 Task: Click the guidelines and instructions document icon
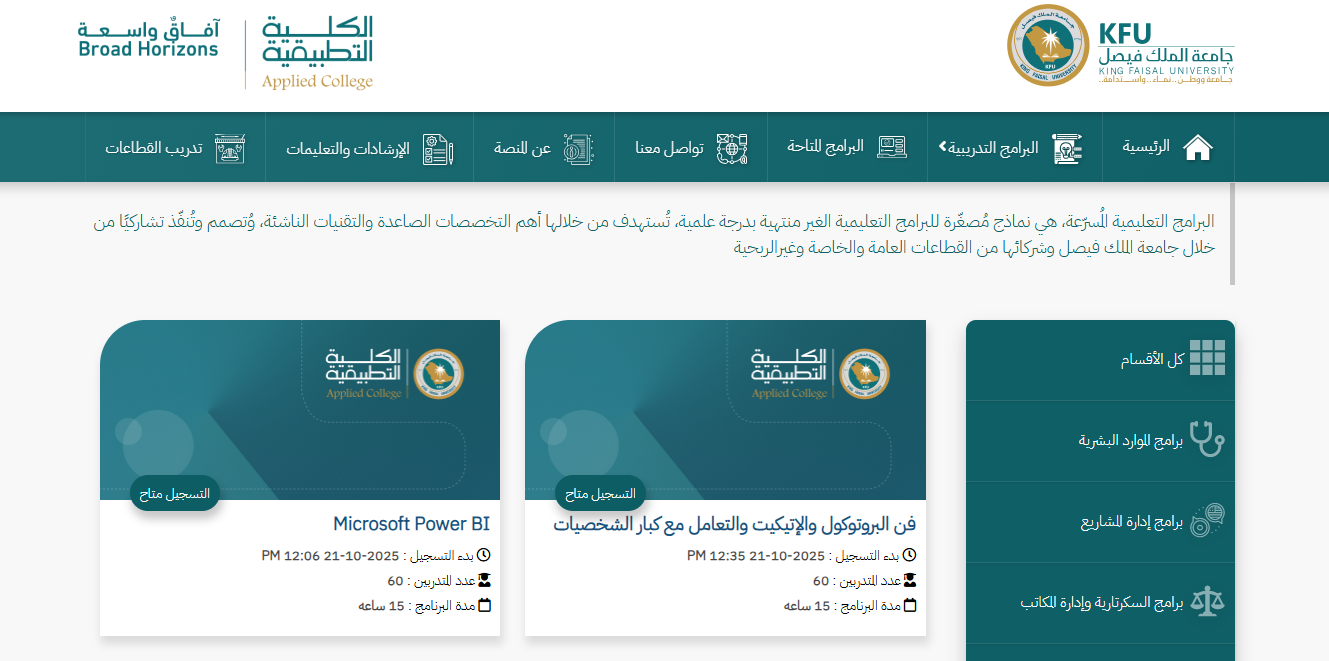438,149
